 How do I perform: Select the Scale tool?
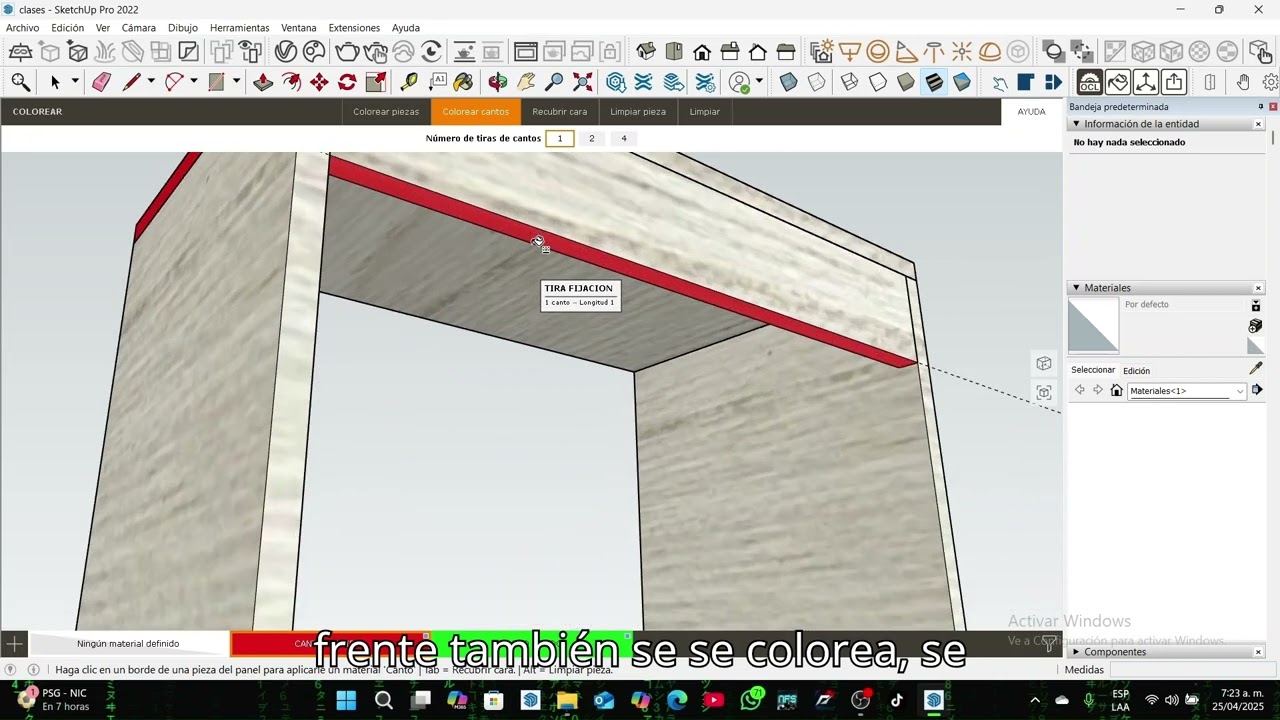click(x=376, y=82)
